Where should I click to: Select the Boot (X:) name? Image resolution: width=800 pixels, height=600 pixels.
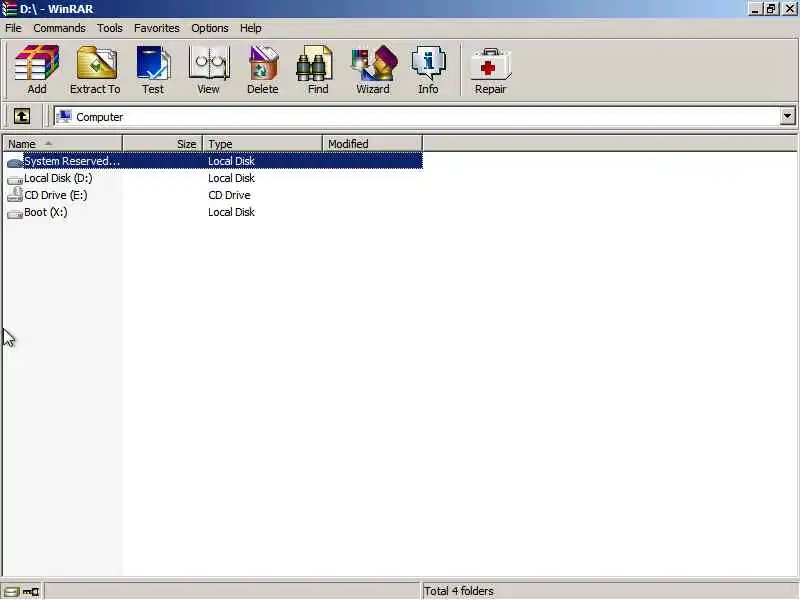tap(45, 212)
